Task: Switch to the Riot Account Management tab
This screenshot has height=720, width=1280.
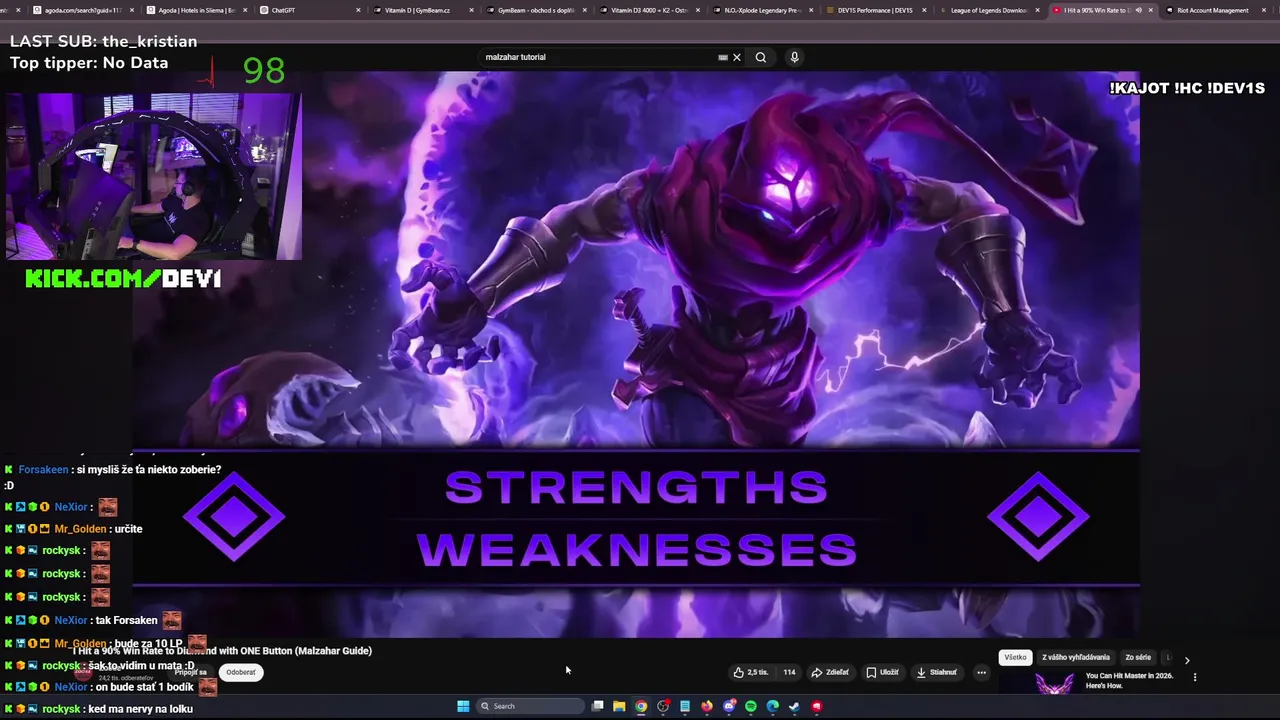Action: pos(1211,10)
